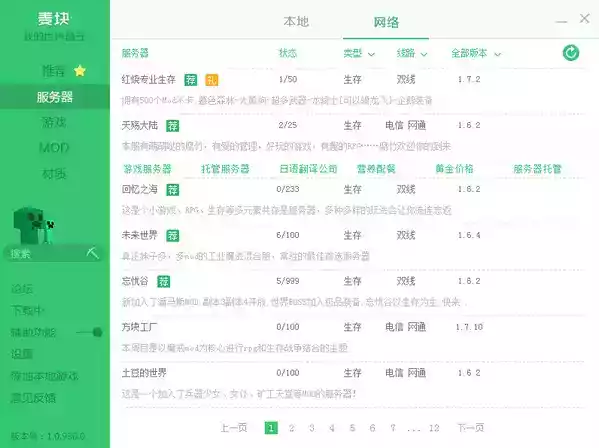Click the 服务器 column header
The image size is (599, 448).
[x=135, y=53]
